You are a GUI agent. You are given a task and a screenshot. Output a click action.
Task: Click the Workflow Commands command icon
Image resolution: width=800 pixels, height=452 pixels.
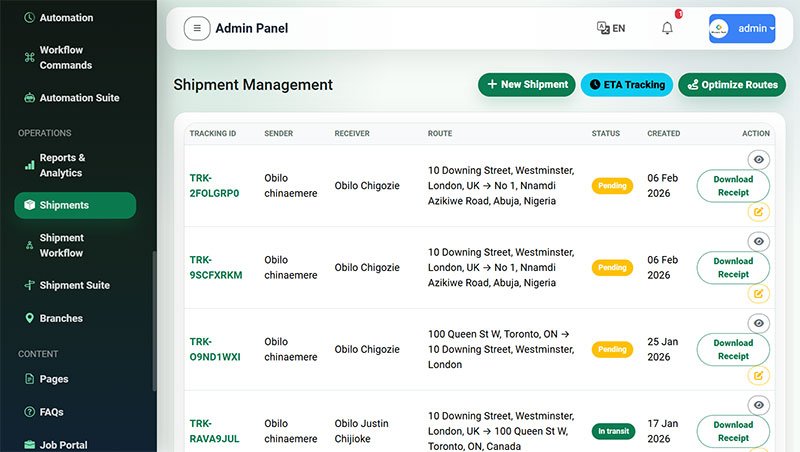(x=30, y=58)
